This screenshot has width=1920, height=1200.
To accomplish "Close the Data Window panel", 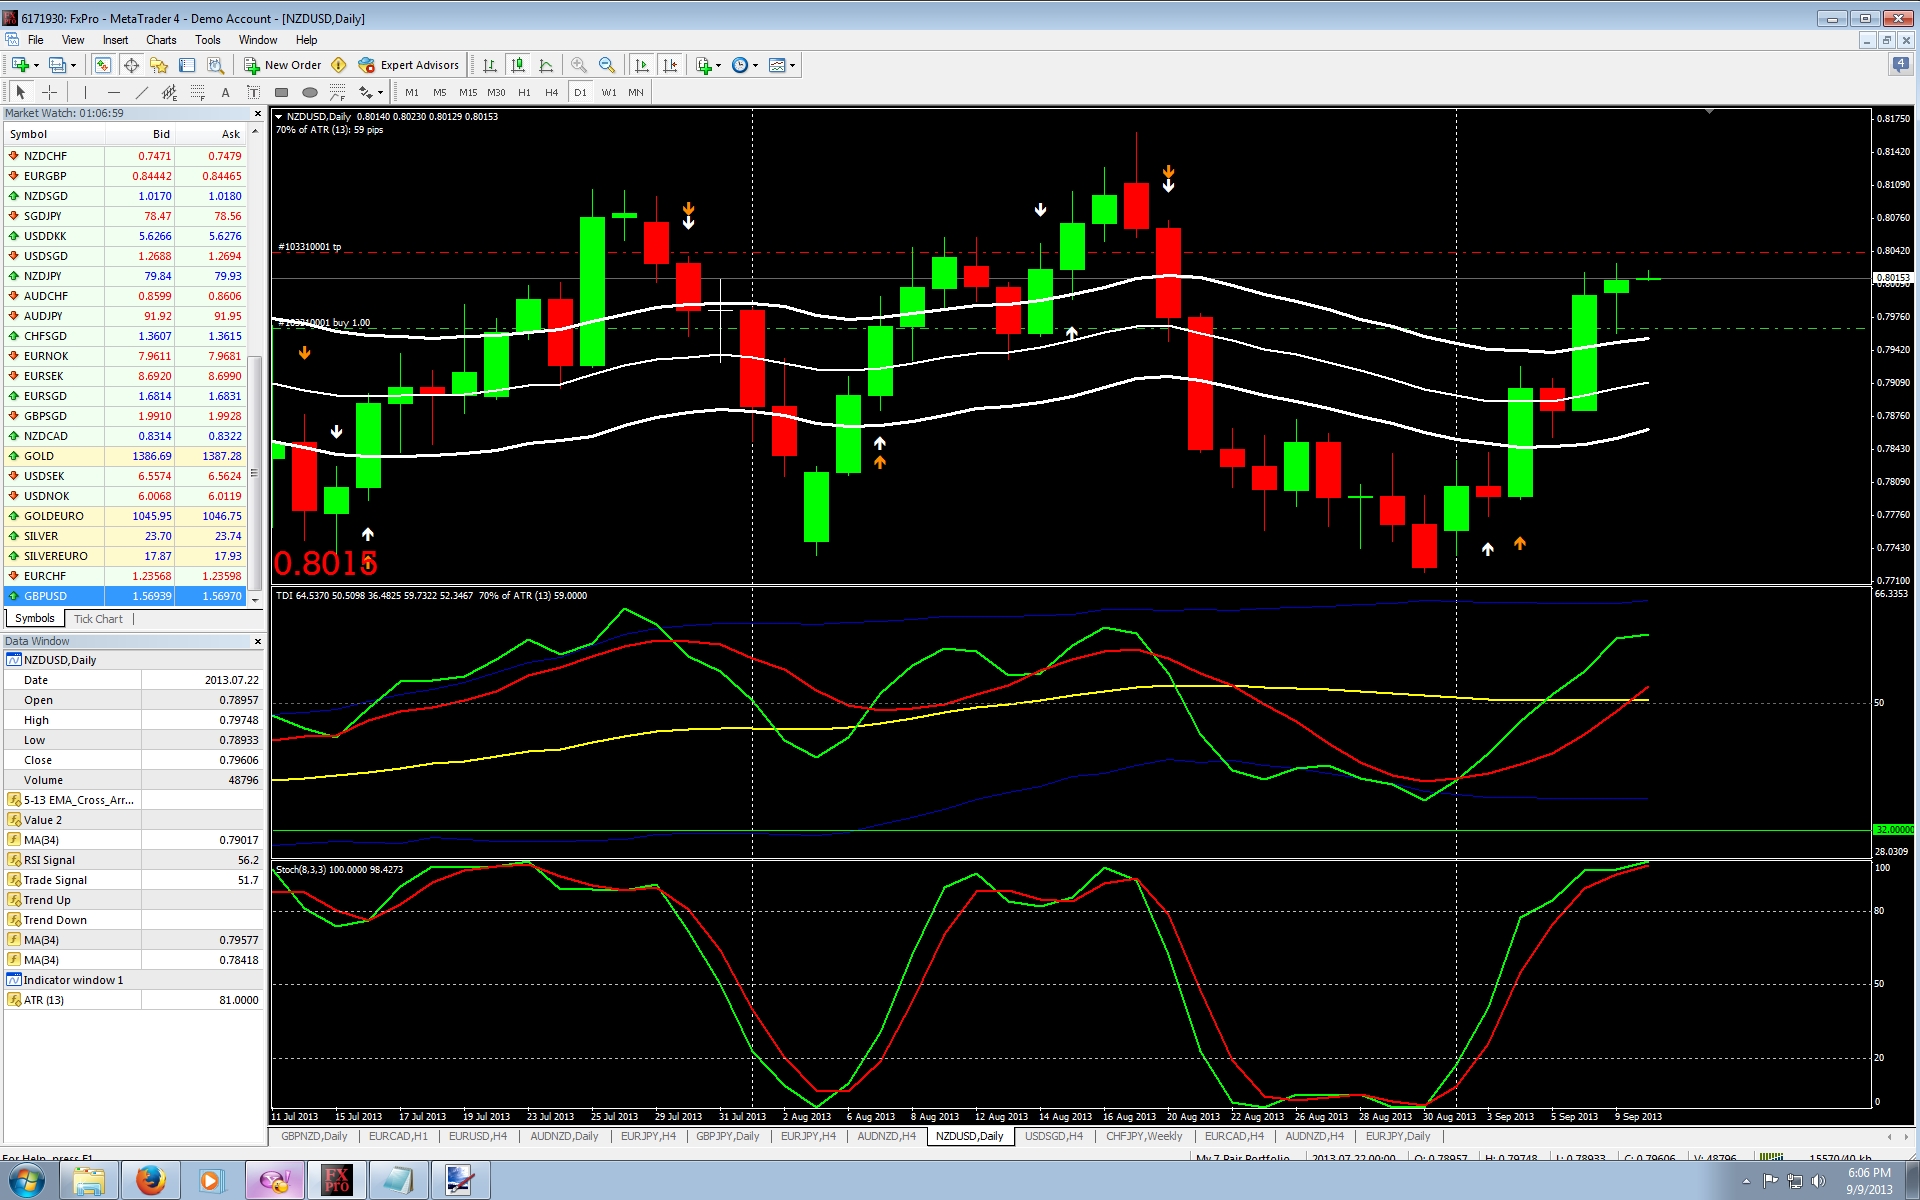I will pyautogui.click(x=257, y=641).
